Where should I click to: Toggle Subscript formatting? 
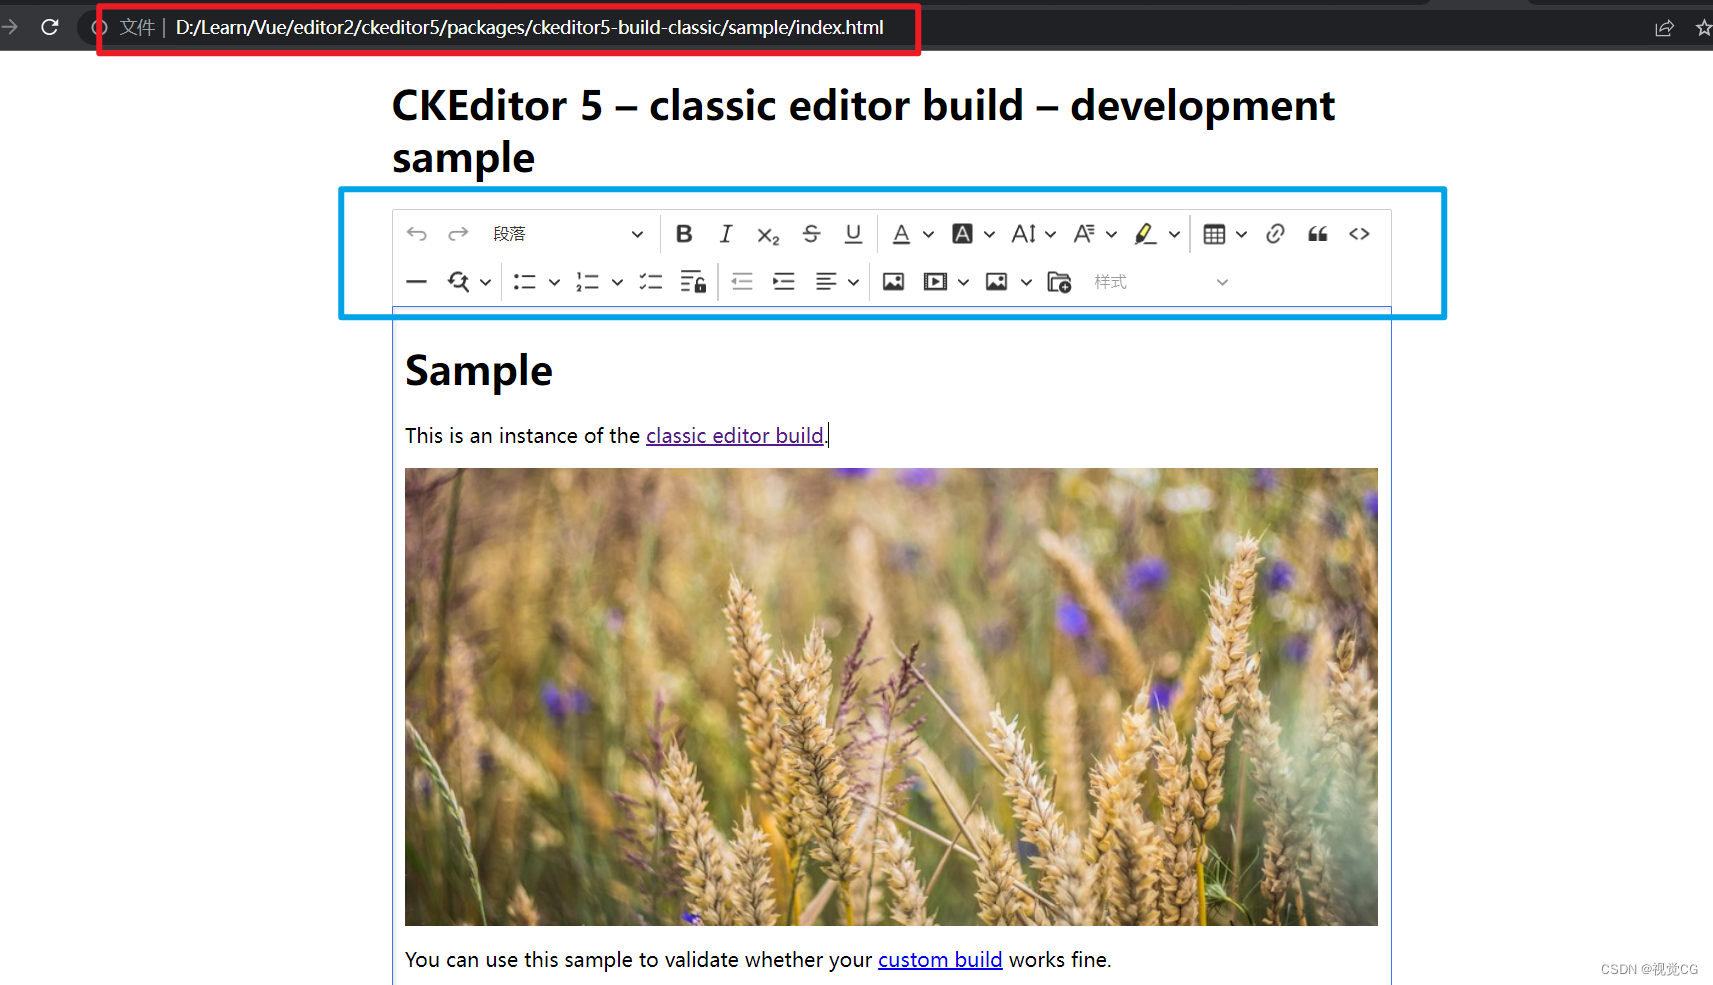point(768,235)
